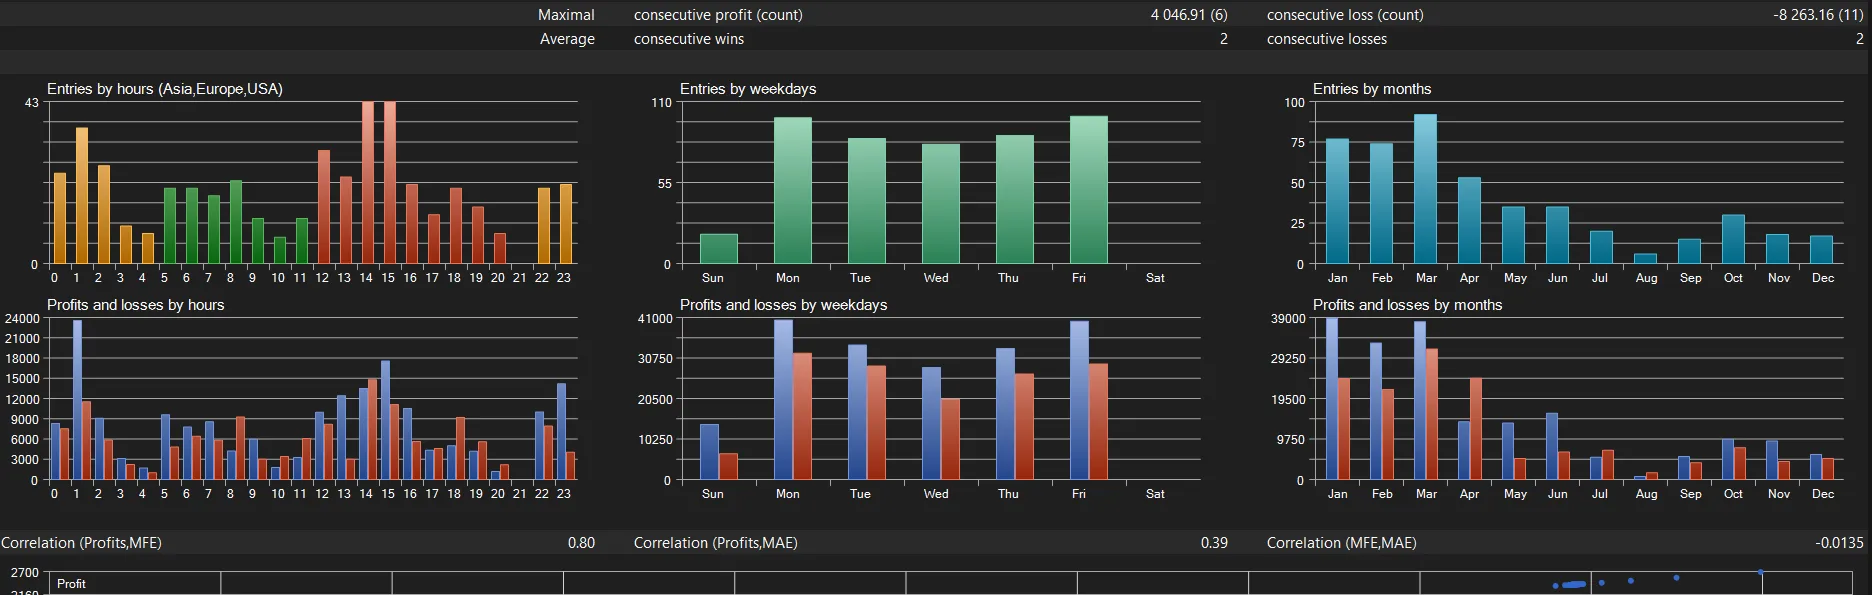Click the 39000 axis value in months profit chart
Screen dimensions: 1872x595
[x=1288, y=319]
